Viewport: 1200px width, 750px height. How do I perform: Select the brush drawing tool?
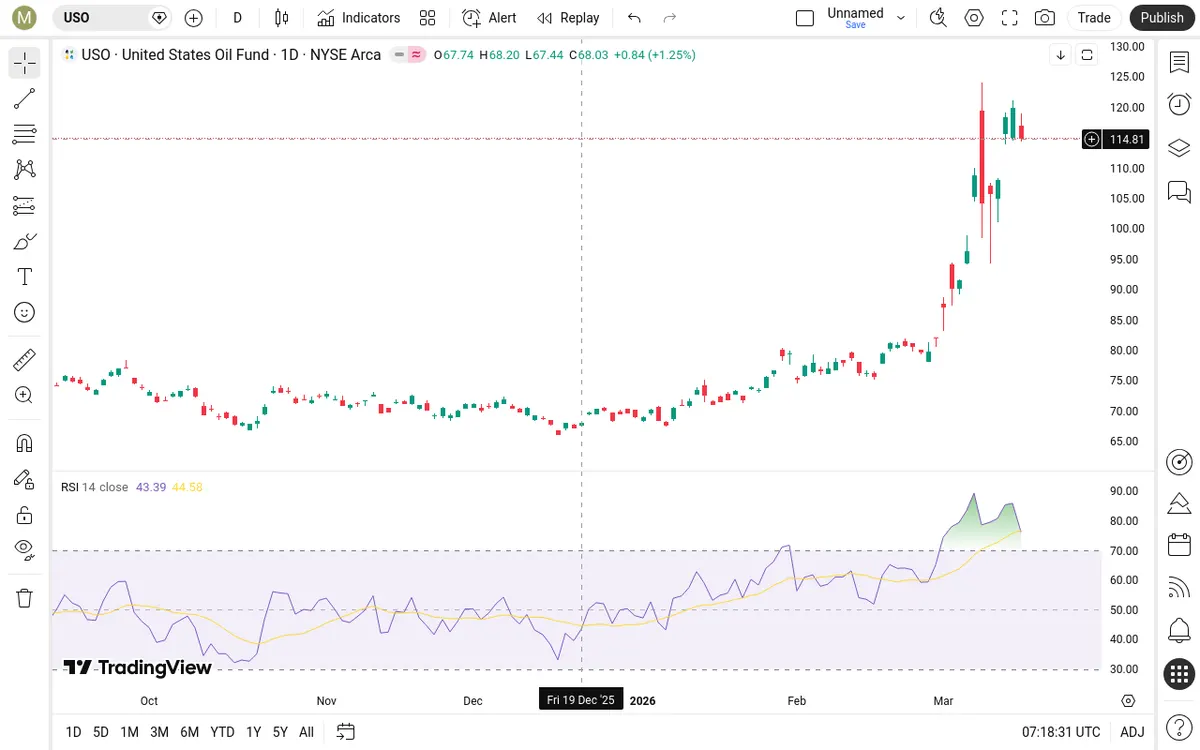point(25,241)
